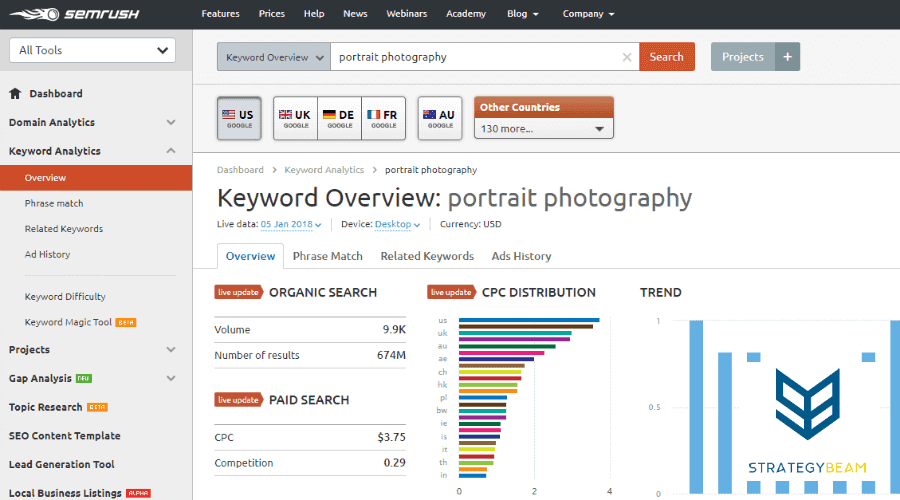Open the All Tools dropdown
The image size is (900, 500).
pos(92,51)
